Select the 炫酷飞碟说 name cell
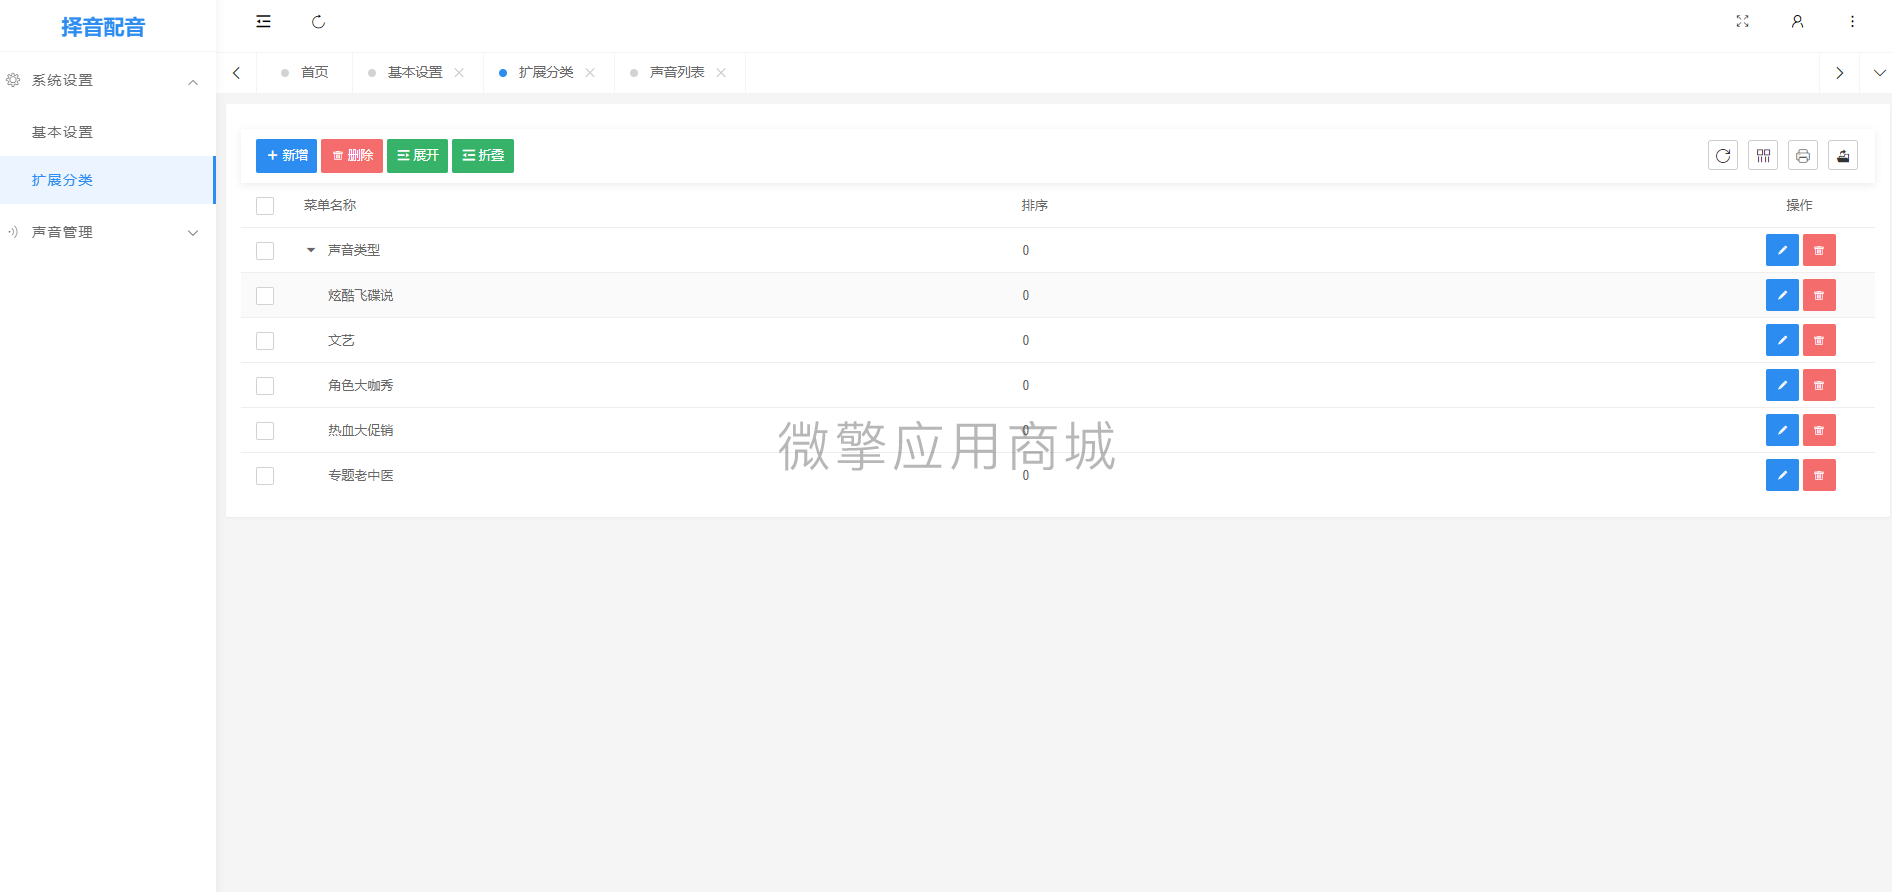1892x892 pixels. (361, 295)
